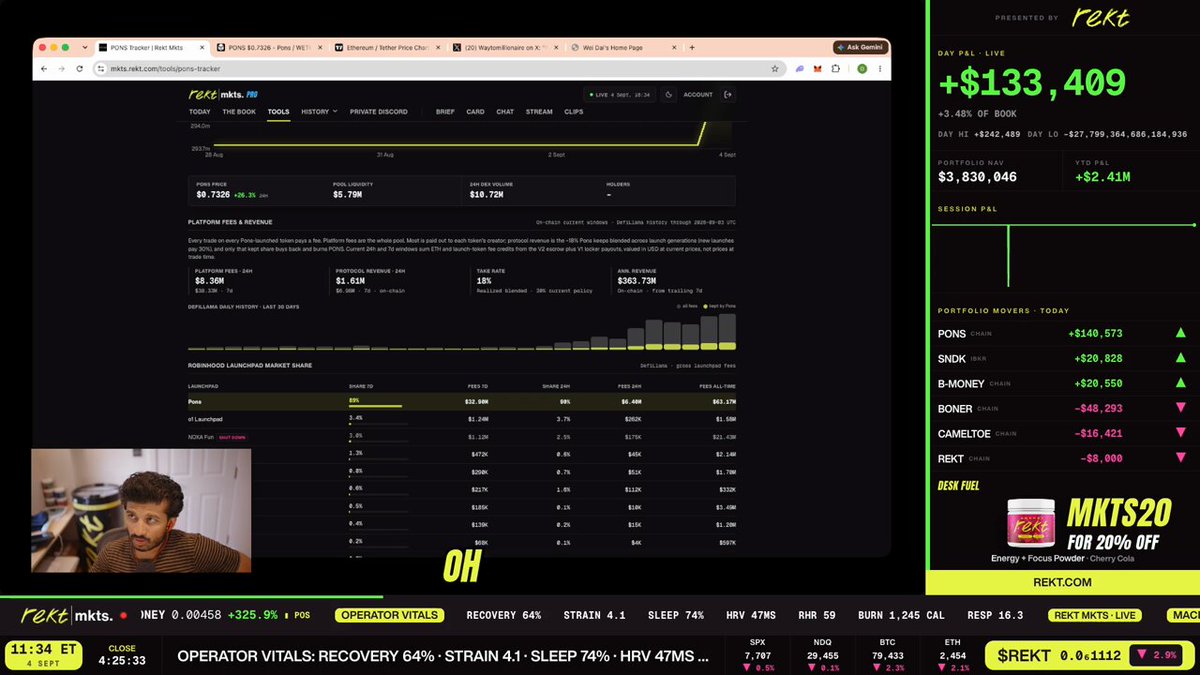Click the Pons row's 89% share bar
Screen dimensions: 1200x675
click(375, 406)
